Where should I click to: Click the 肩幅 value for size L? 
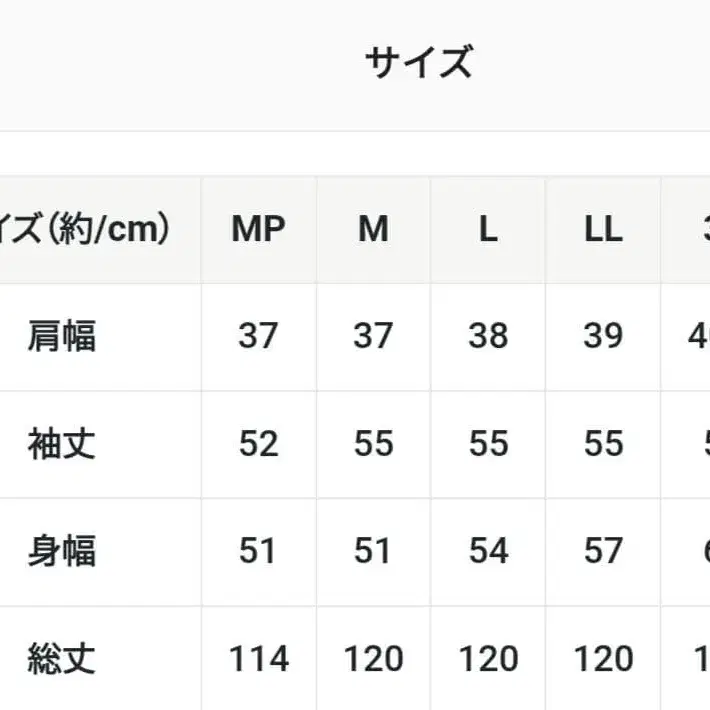[488, 336]
